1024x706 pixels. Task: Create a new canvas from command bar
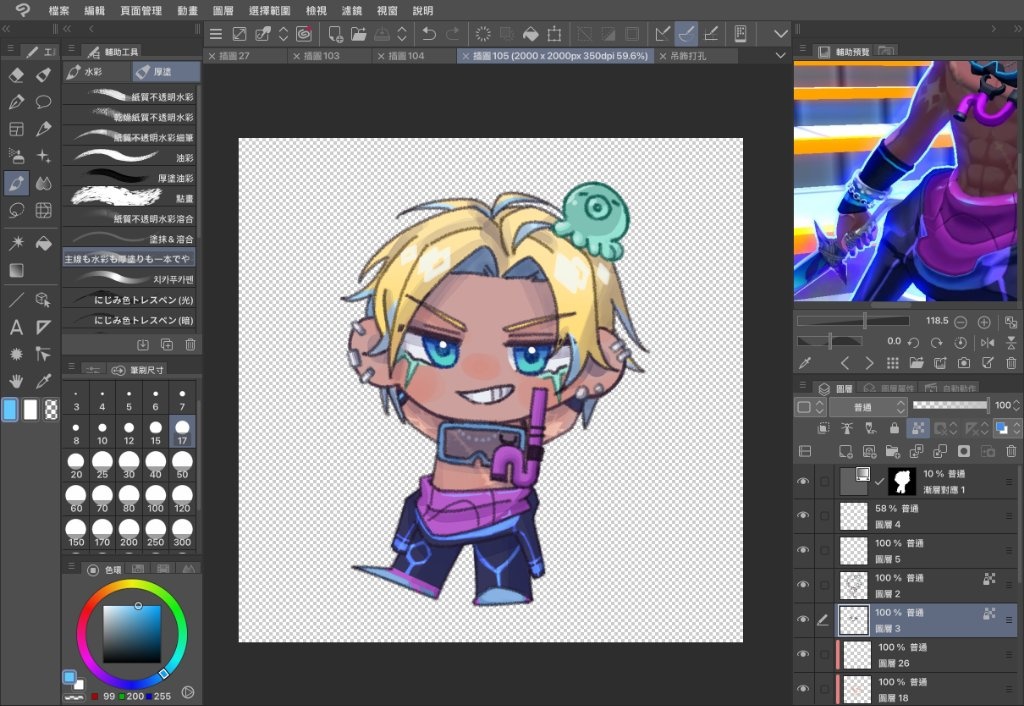(x=335, y=34)
